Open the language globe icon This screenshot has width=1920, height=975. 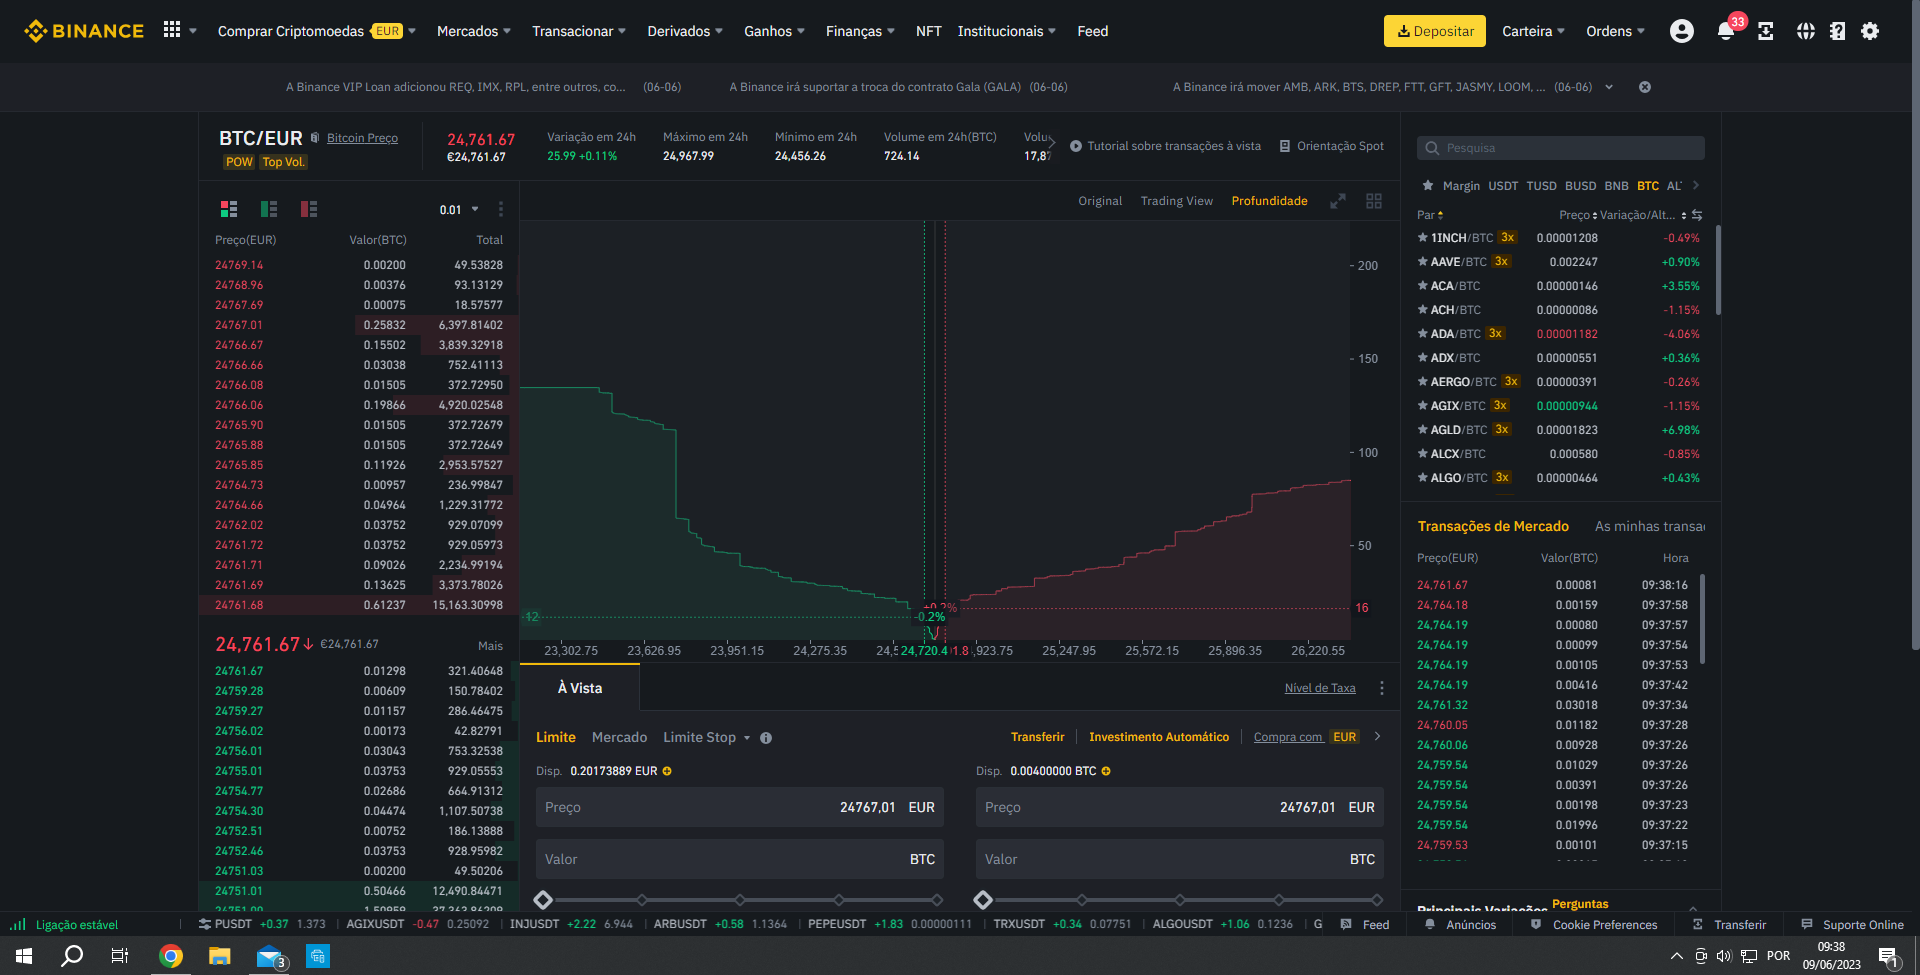pyautogui.click(x=1805, y=31)
